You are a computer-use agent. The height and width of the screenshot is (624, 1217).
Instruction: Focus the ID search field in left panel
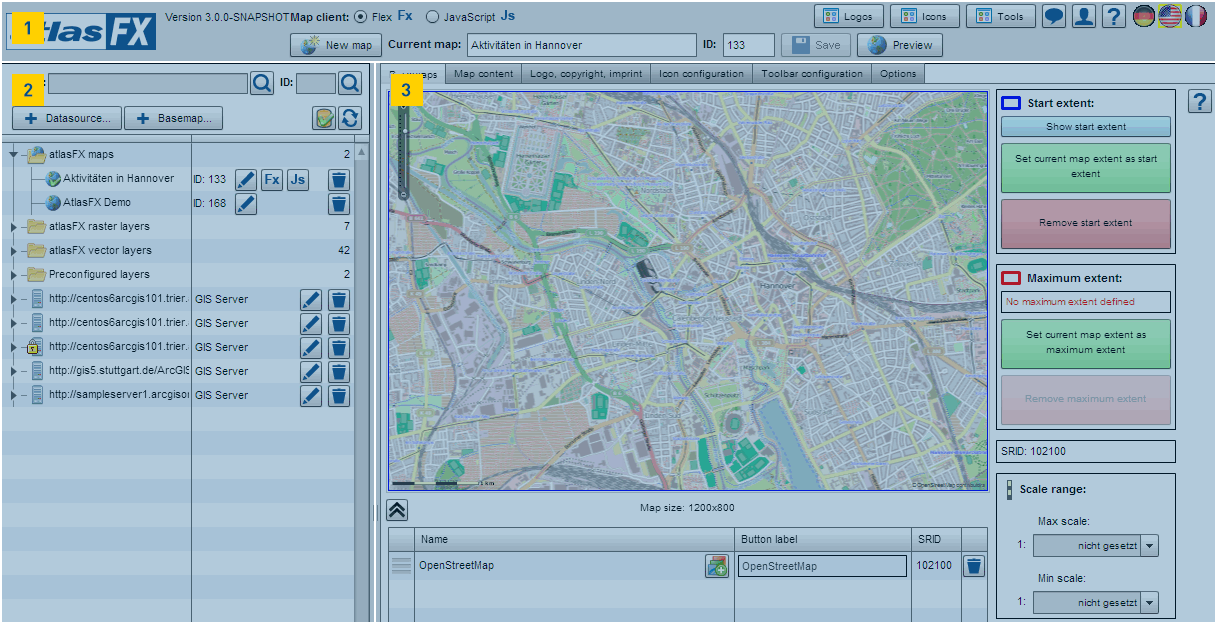tap(316, 83)
